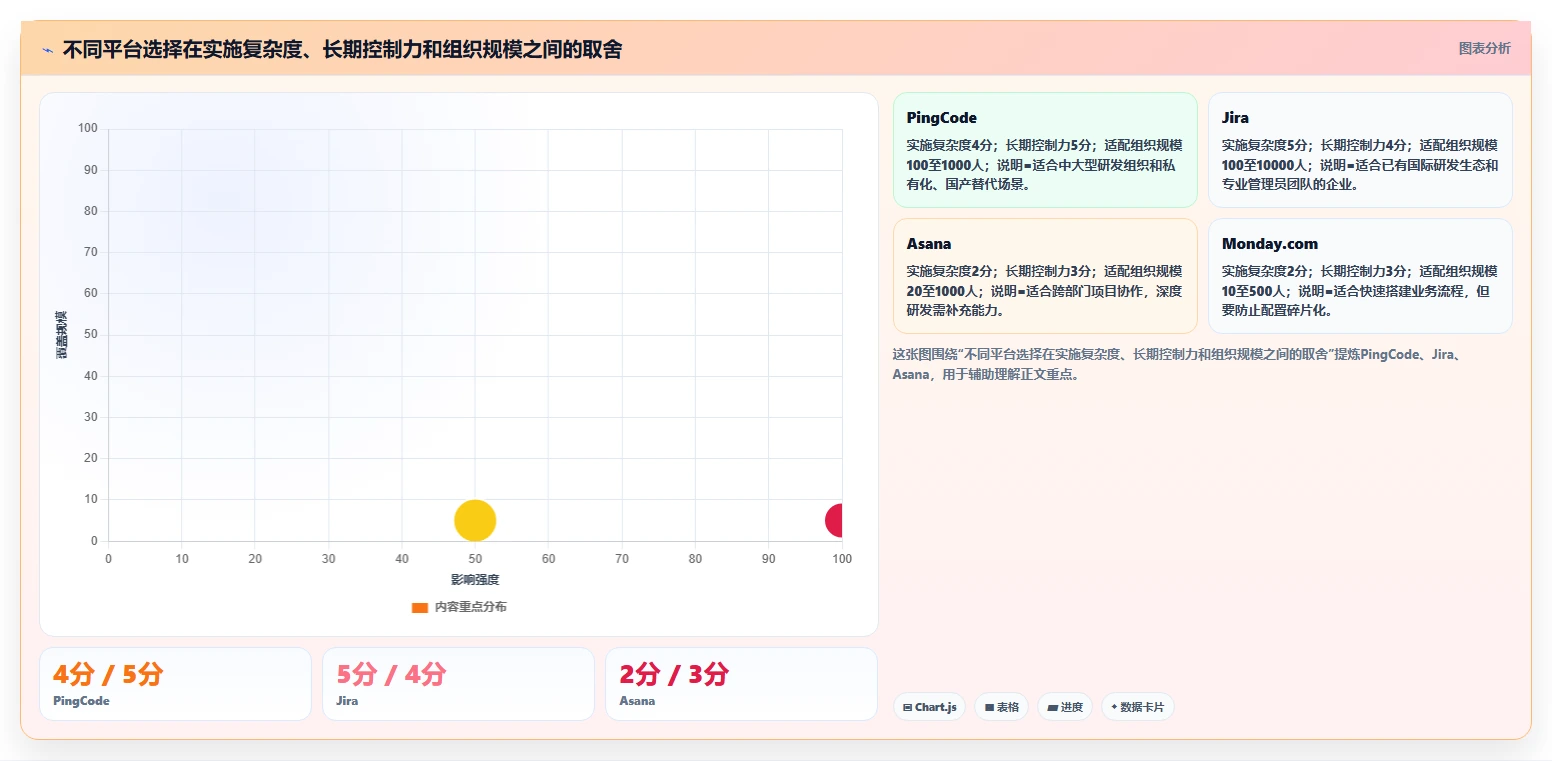
Task: Click the 表格 tag
Action: 1001,707
